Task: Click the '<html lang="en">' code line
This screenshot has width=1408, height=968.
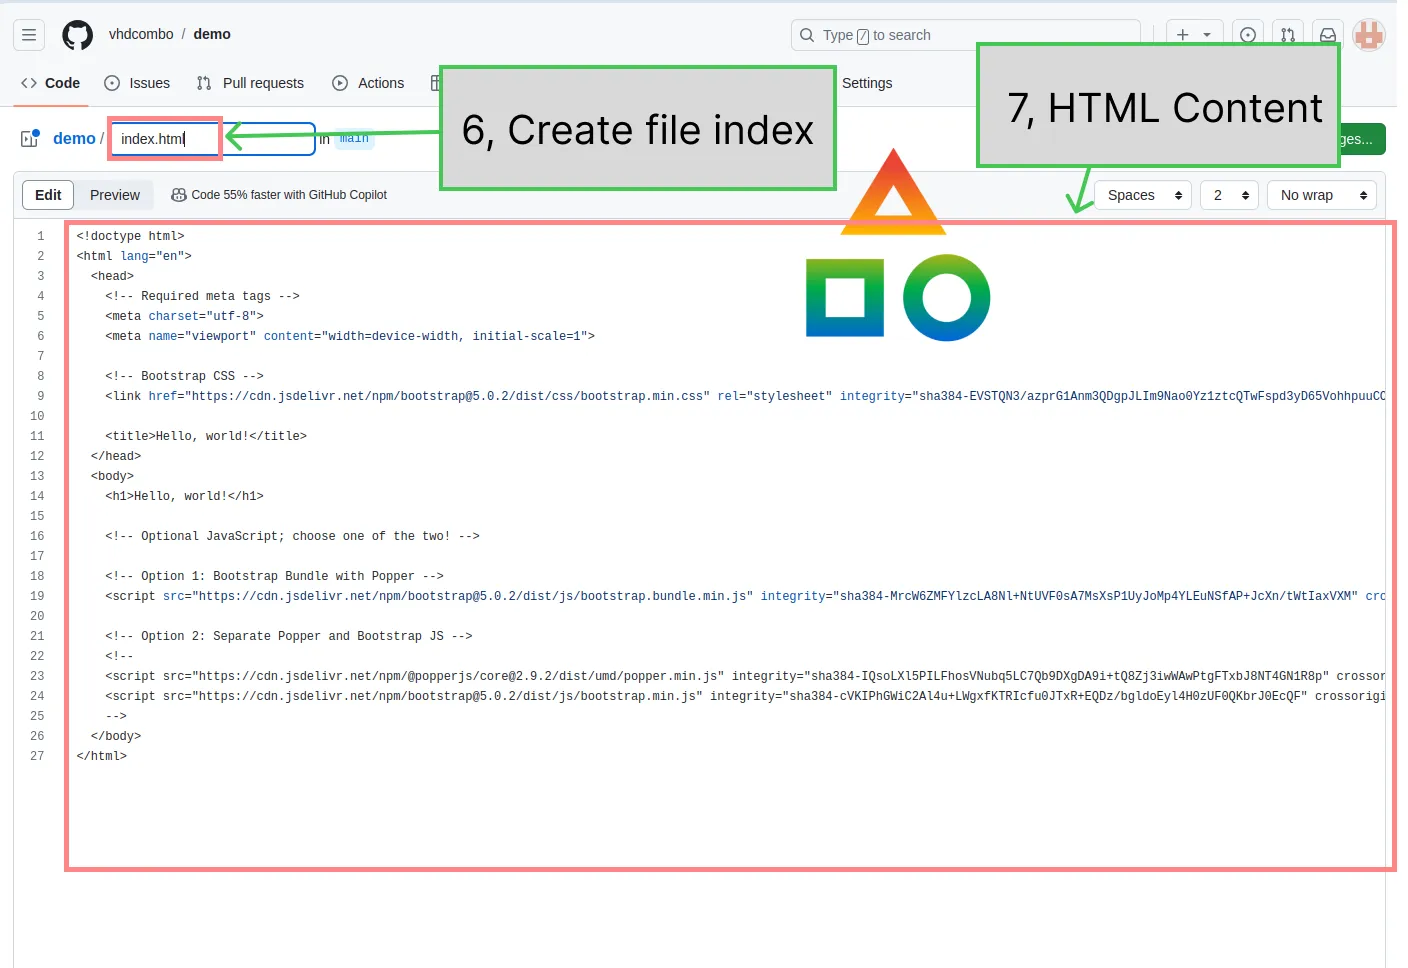Action: [x=134, y=256]
